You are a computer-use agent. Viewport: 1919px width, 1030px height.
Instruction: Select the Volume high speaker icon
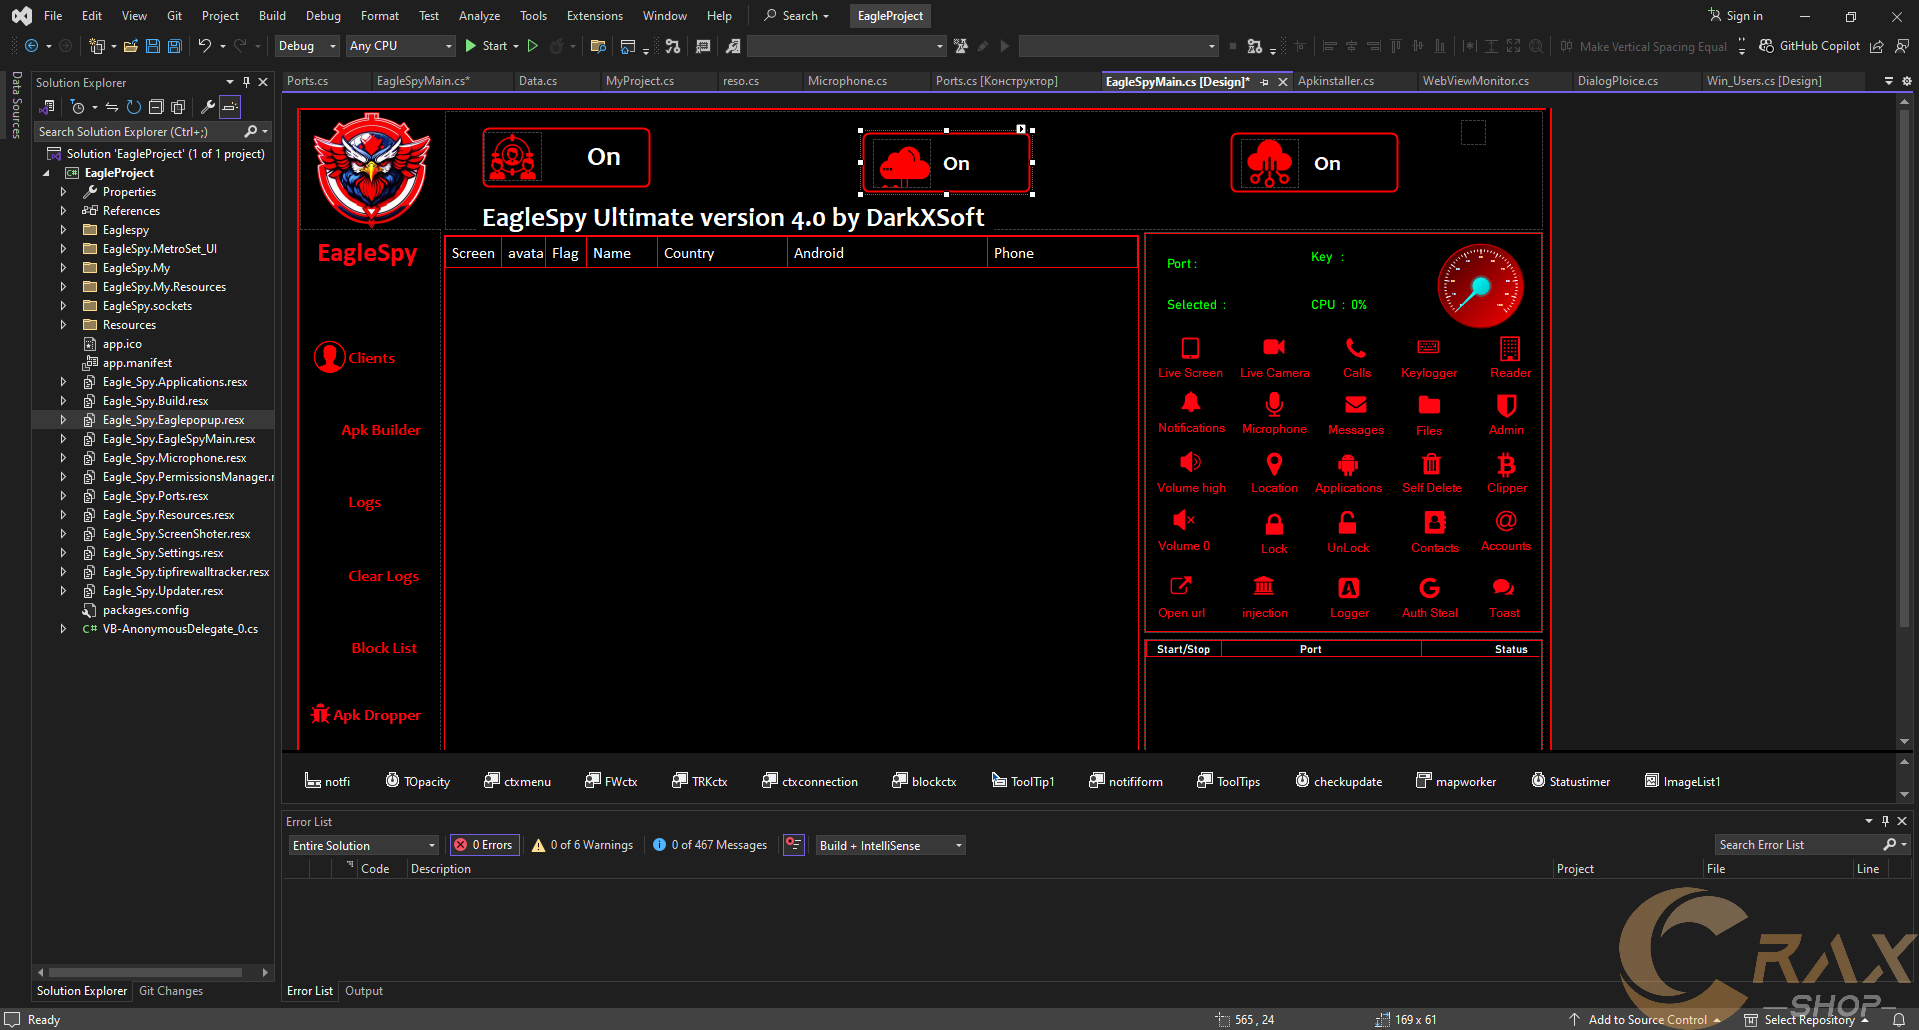pyautogui.click(x=1190, y=462)
